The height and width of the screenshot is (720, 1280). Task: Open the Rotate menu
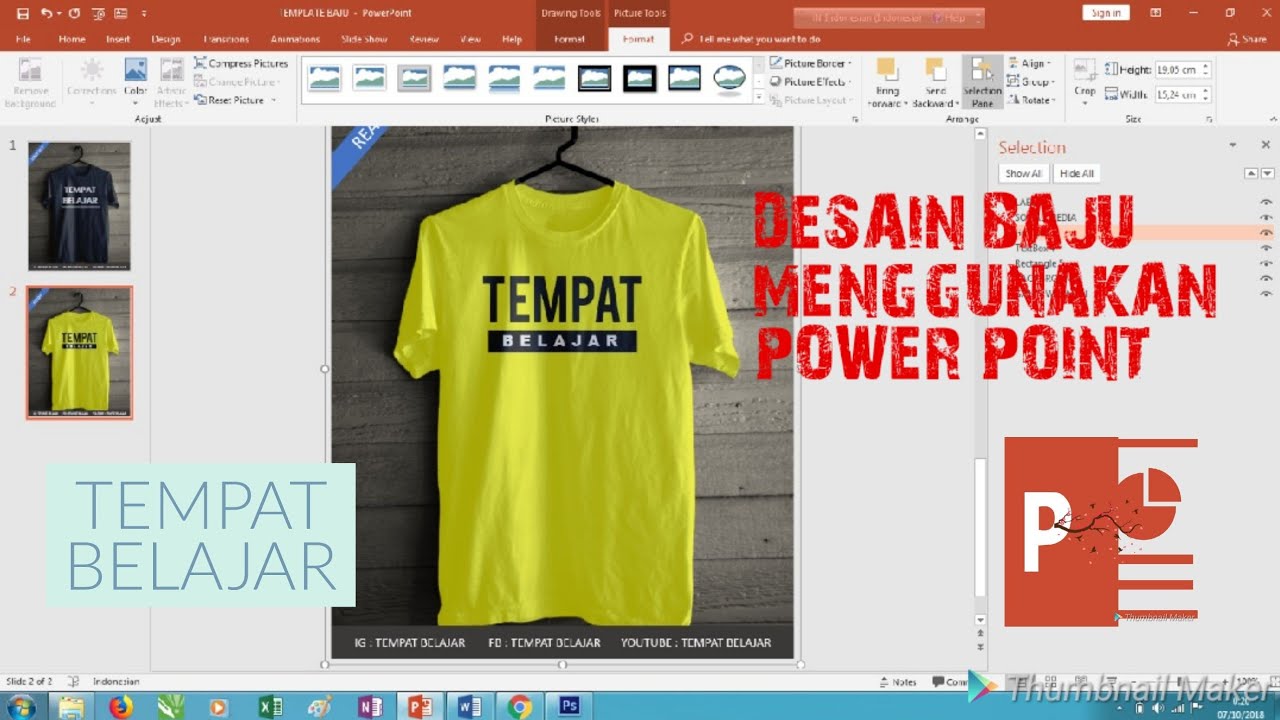[x=1031, y=100]
